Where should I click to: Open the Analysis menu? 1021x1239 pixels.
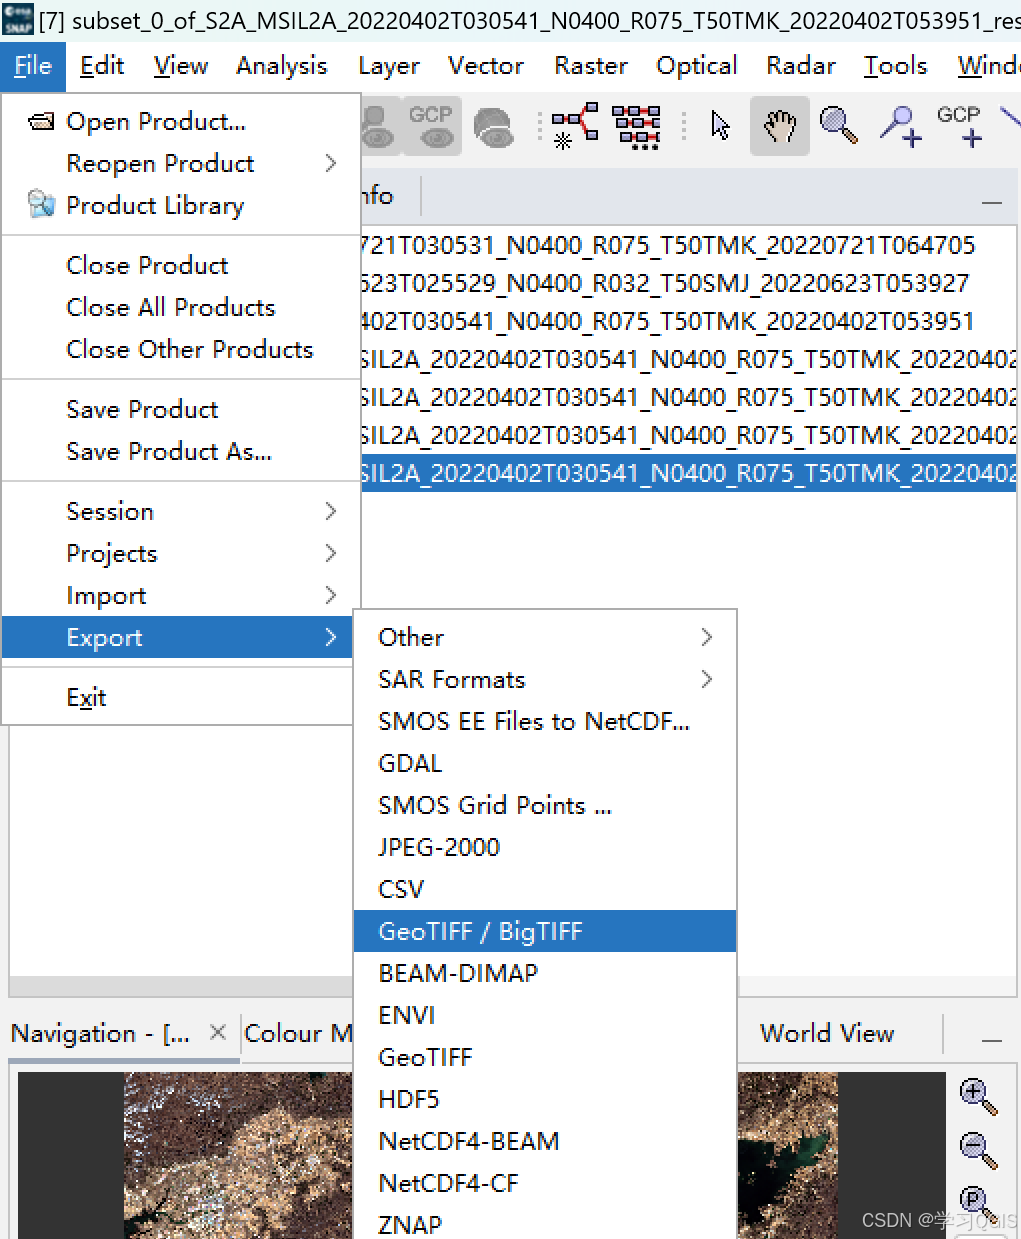282,66
